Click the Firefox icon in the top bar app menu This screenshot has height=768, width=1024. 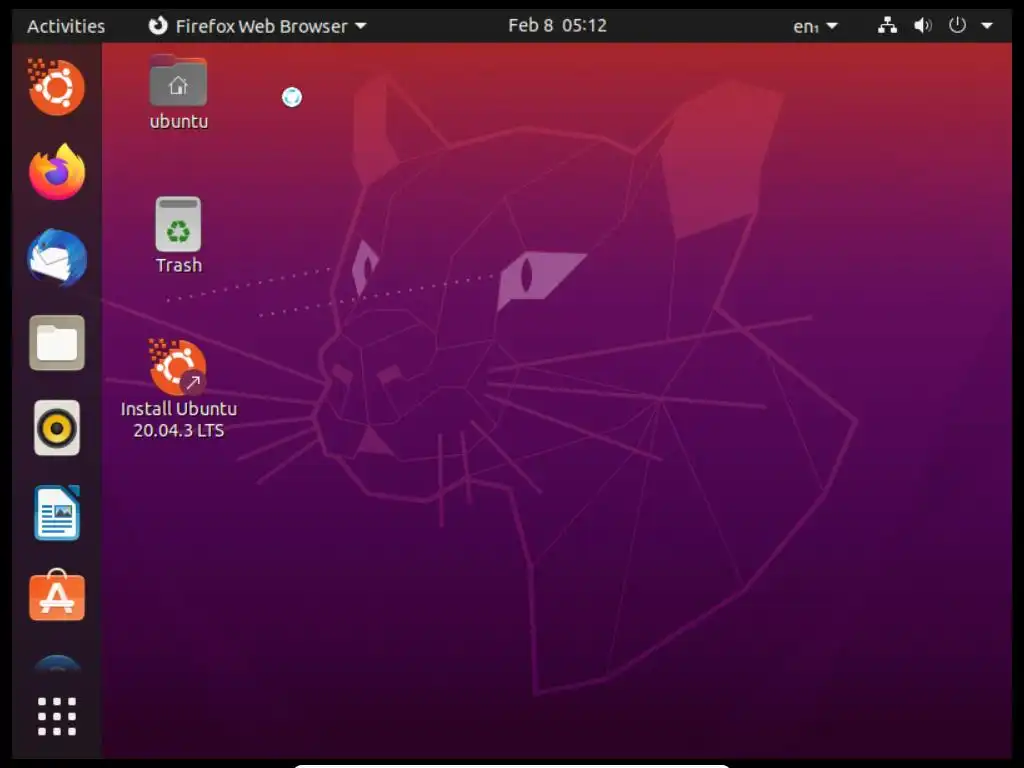[158, 25]
